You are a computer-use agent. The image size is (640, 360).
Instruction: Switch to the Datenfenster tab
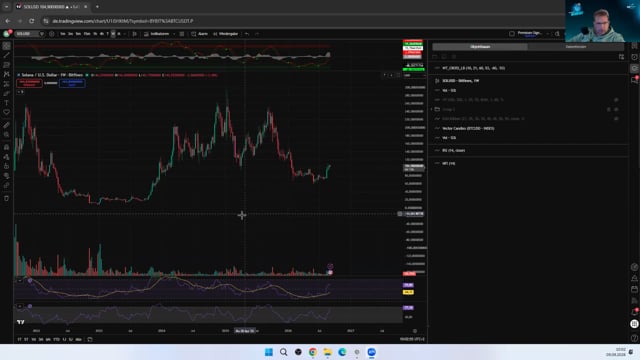click(576, 47)
